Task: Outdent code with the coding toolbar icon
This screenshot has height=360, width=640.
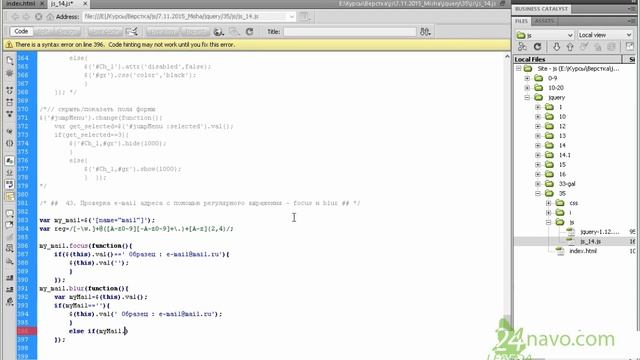Action: click(10, 289)
